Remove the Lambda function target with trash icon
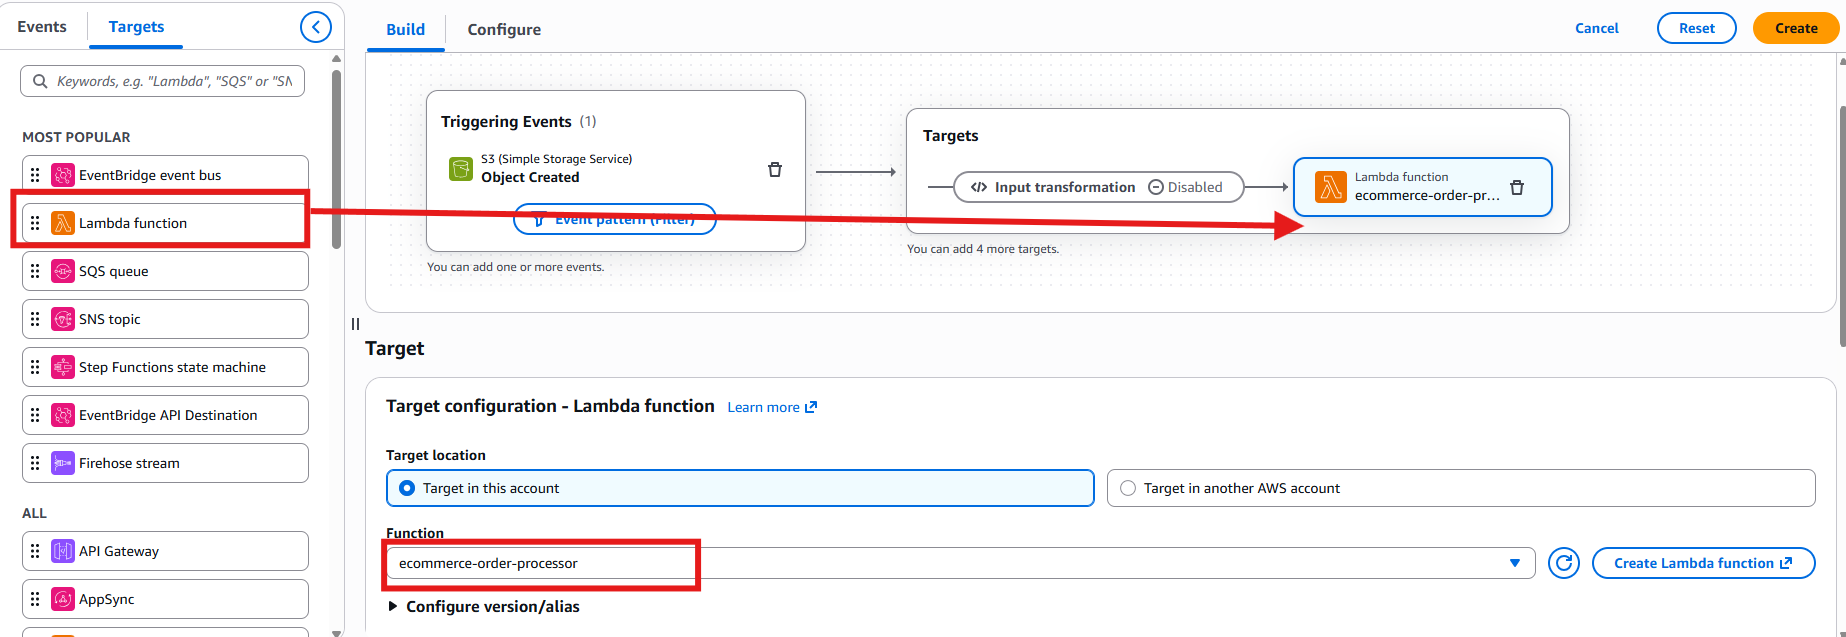Viewport: 1846px width, 637px height. 1516,188
